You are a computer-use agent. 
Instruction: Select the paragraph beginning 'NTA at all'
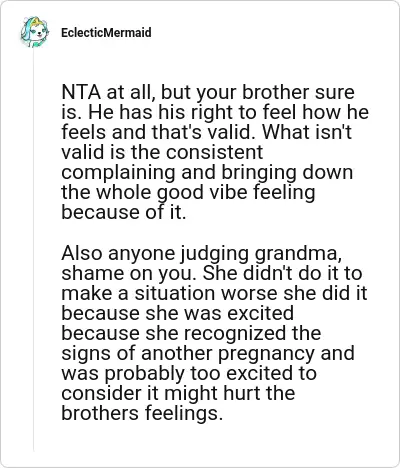(x=215, y=152)
